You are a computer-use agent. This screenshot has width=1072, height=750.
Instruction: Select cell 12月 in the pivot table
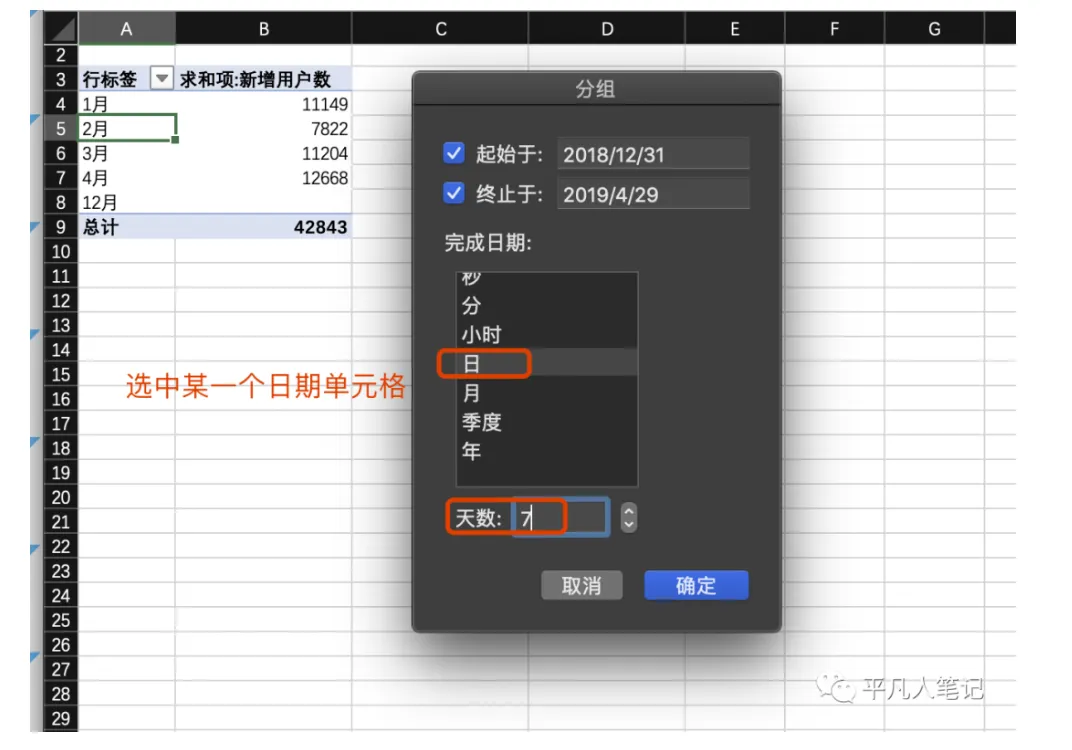pyautogui.click(x=126, y=202)
